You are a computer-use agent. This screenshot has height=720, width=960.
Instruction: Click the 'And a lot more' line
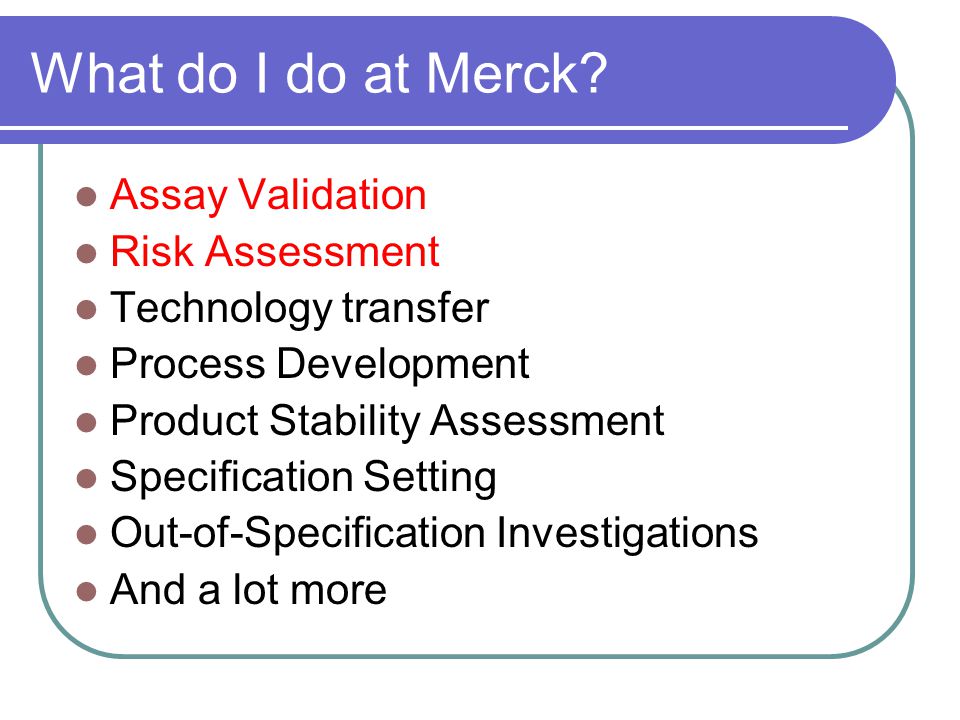coord(249,590)
